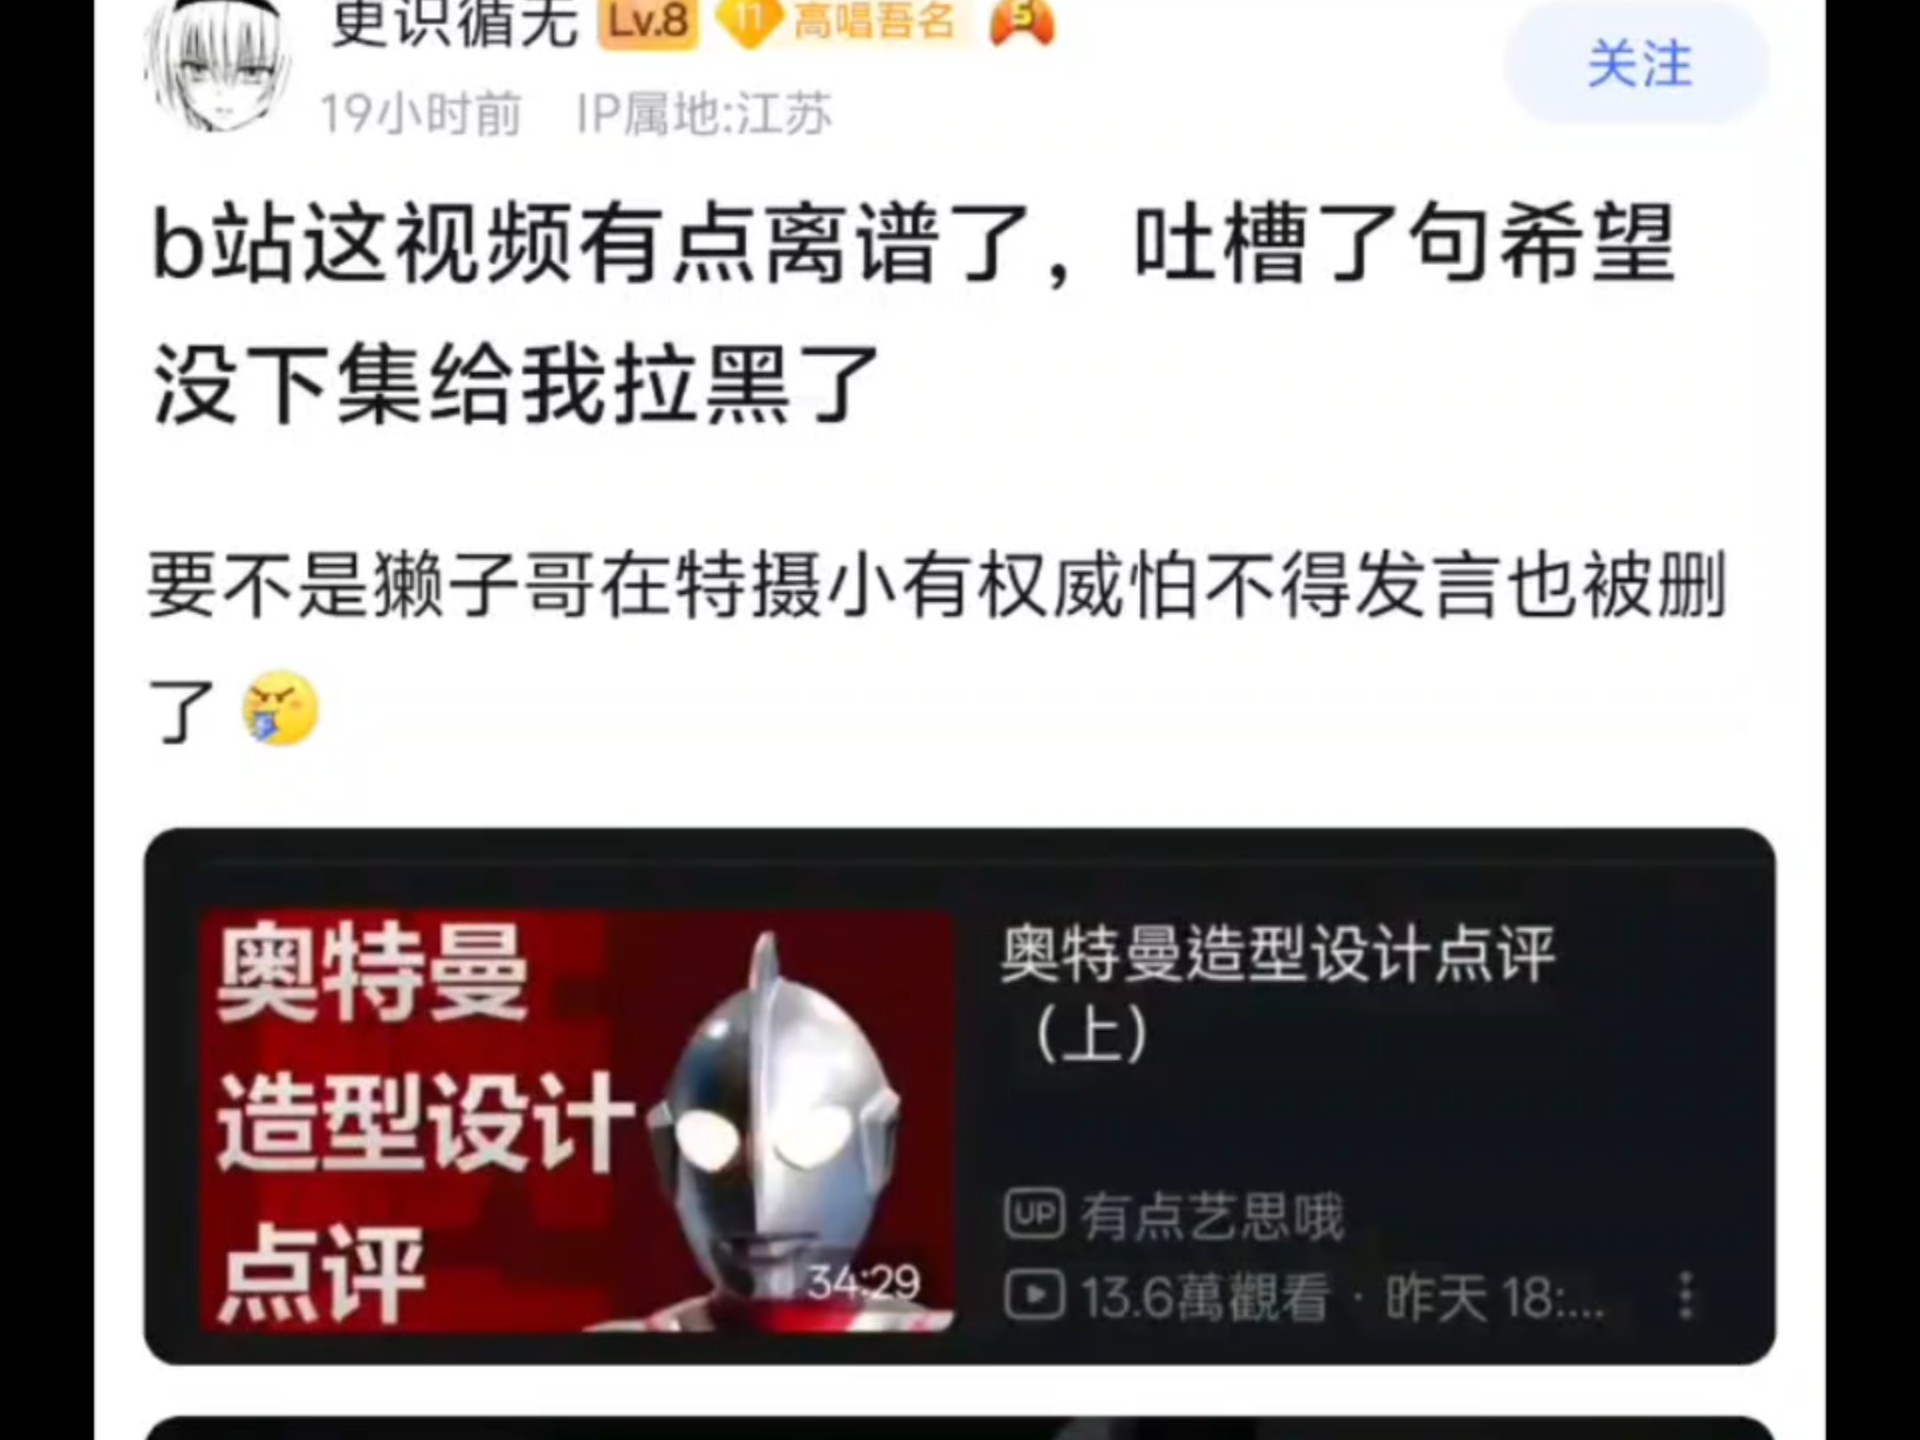
Task: Tap the orange game controller medal icon
Action: click(1022, 22)
